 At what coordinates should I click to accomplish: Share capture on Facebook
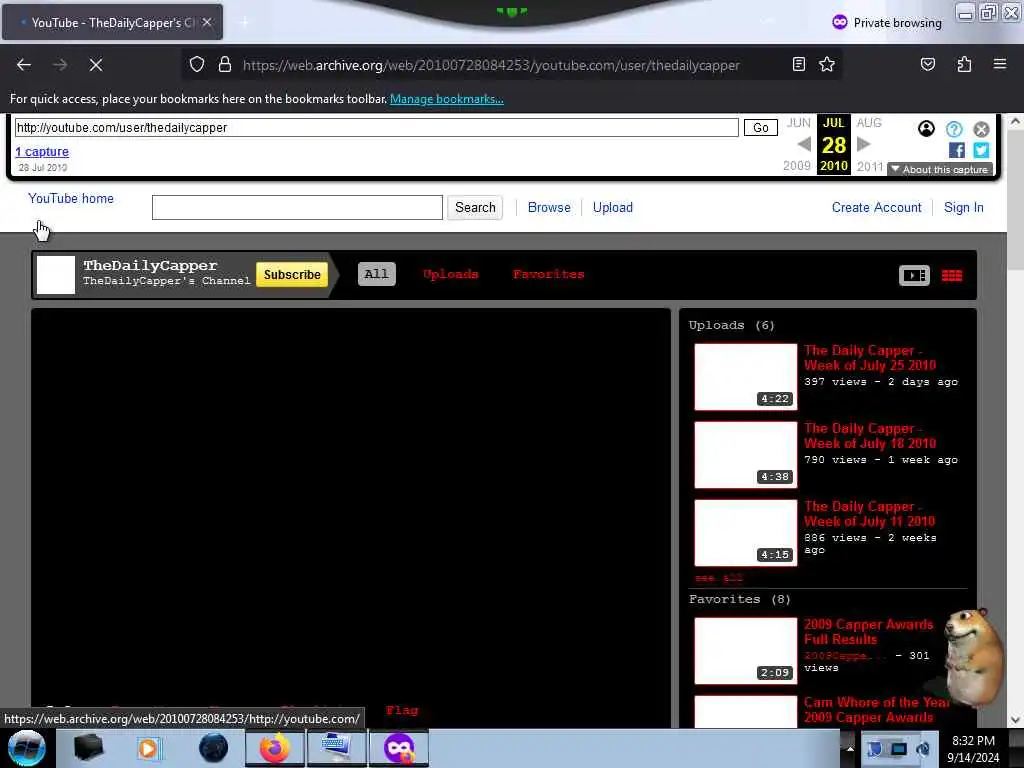(x=957, y=150)
